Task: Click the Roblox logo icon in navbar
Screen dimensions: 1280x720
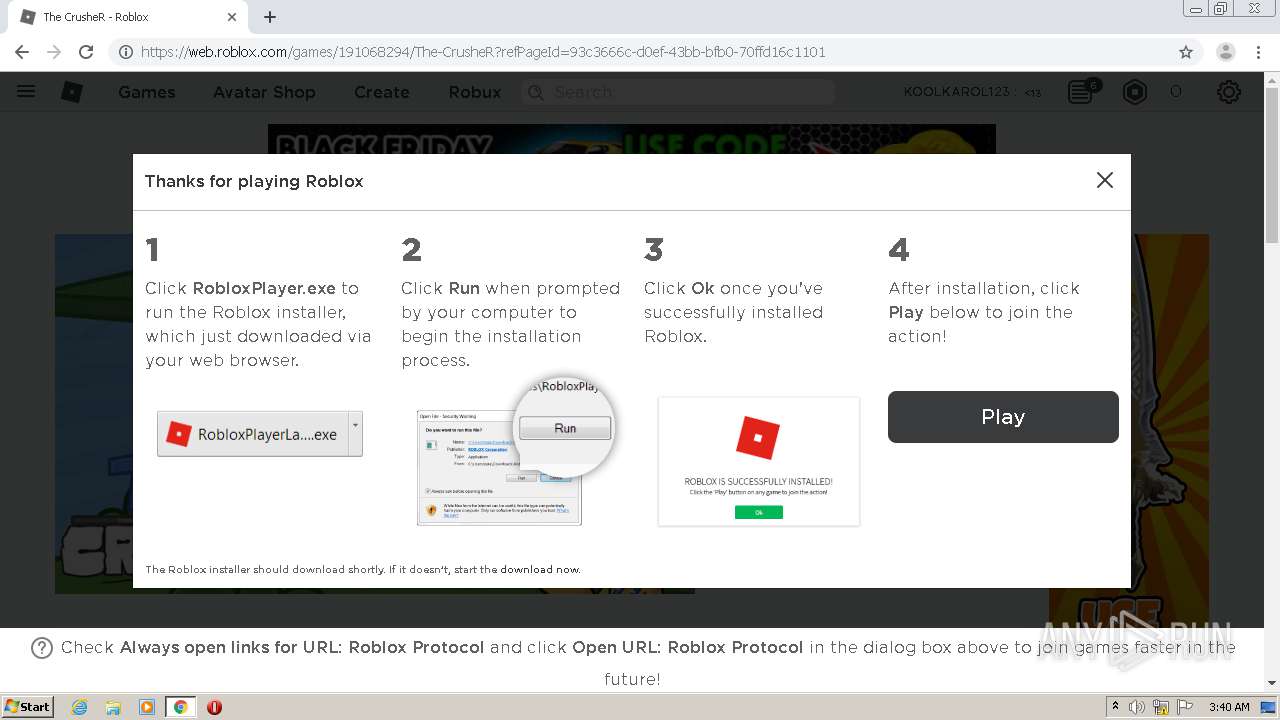Action: point(72,92)
